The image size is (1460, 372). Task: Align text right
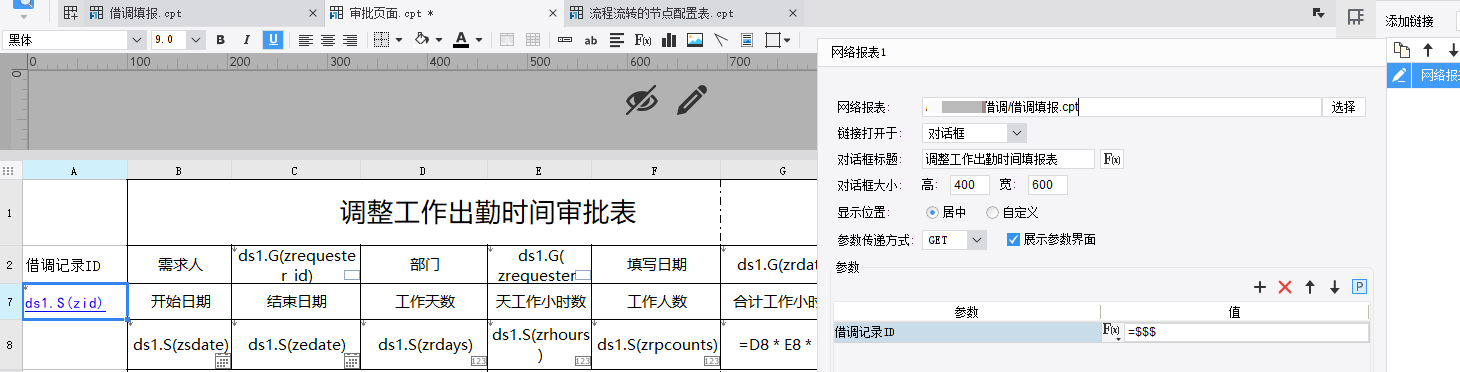click(x=350, y=40)
